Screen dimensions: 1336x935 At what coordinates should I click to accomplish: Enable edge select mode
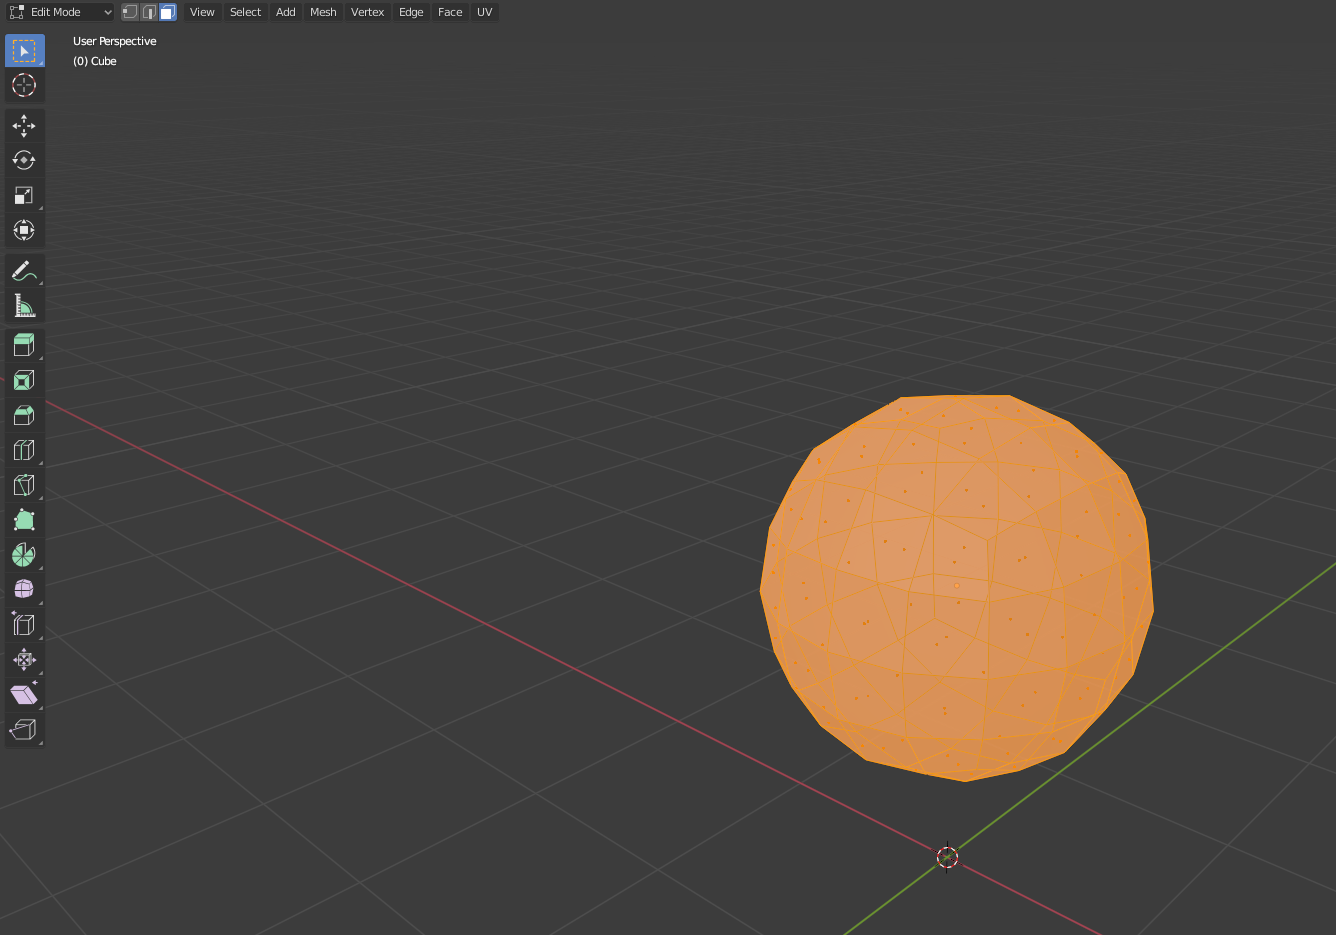tap(149, 12)
